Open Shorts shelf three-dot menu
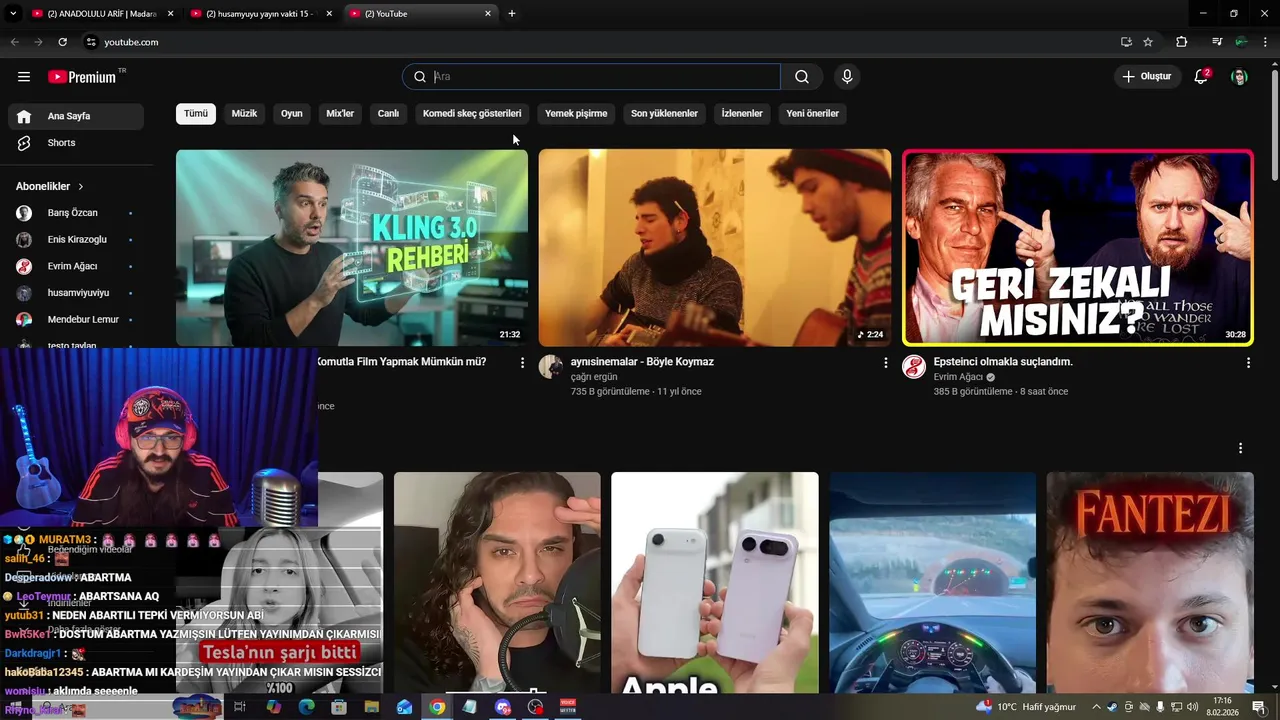The image size is (1280, 720). (1240, 448)
